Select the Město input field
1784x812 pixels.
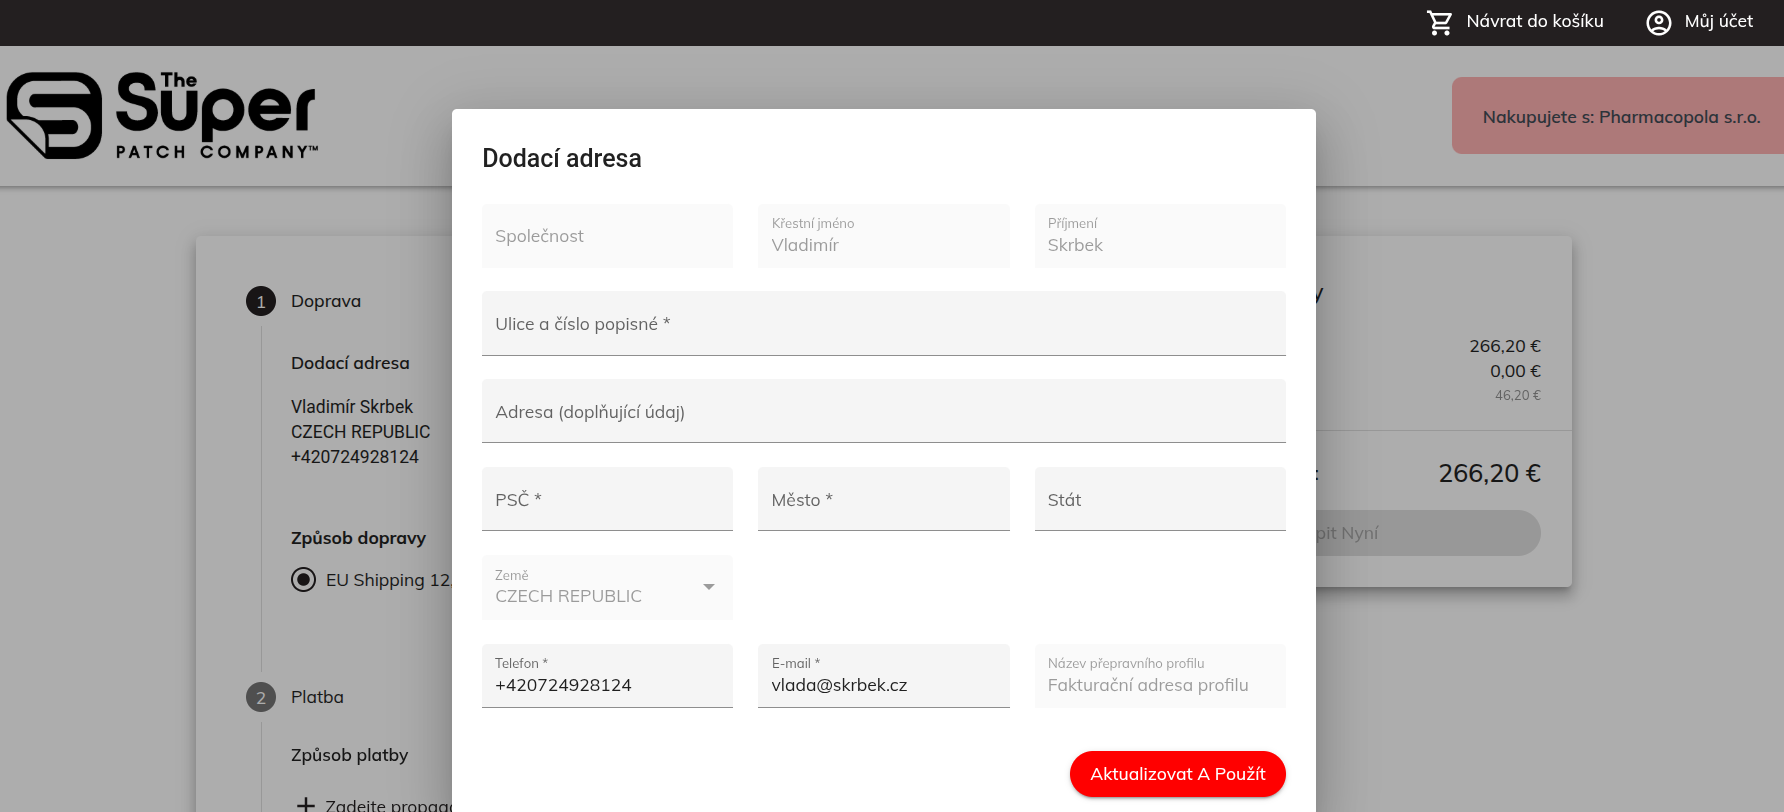(883, 500)
